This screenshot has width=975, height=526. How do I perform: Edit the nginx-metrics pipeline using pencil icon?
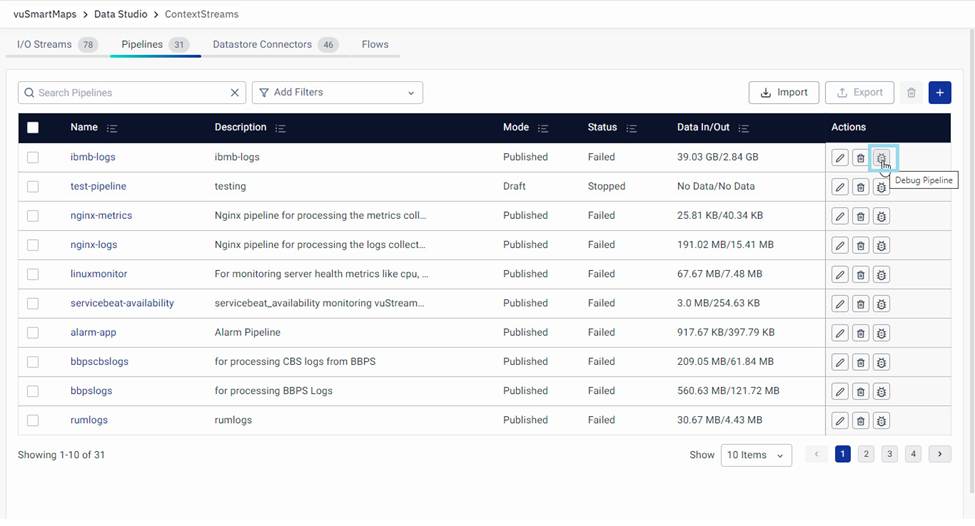840,216
